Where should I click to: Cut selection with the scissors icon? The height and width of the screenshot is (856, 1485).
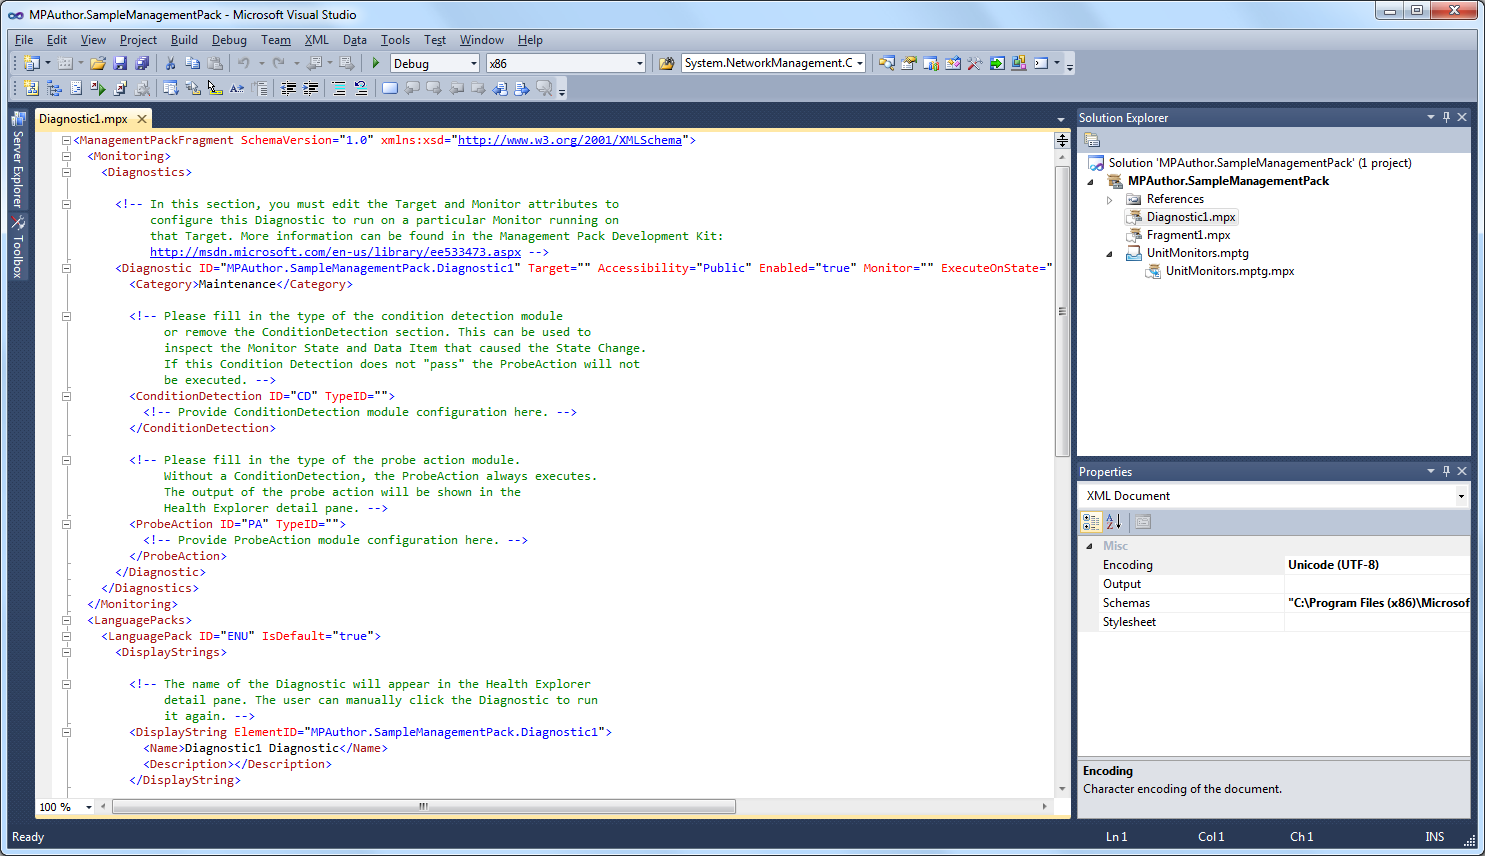(x=171, y=63)
